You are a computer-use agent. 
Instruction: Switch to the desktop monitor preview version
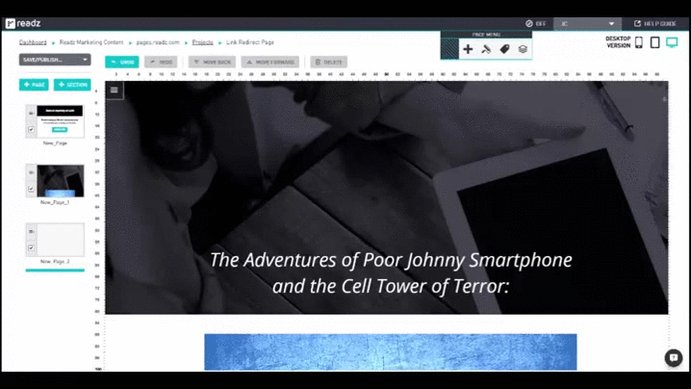tap(672, 42)
